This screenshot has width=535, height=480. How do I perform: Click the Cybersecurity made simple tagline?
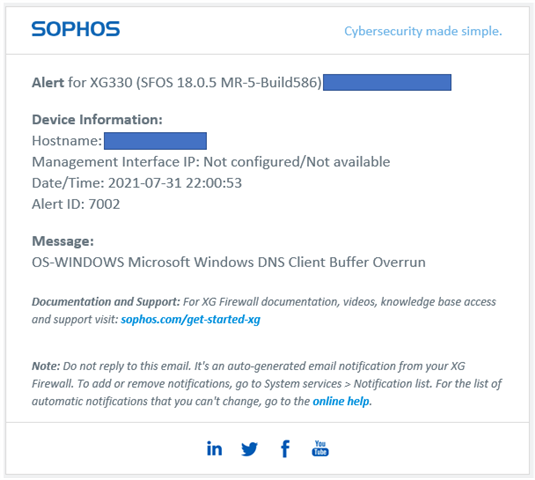coord(423,31)
